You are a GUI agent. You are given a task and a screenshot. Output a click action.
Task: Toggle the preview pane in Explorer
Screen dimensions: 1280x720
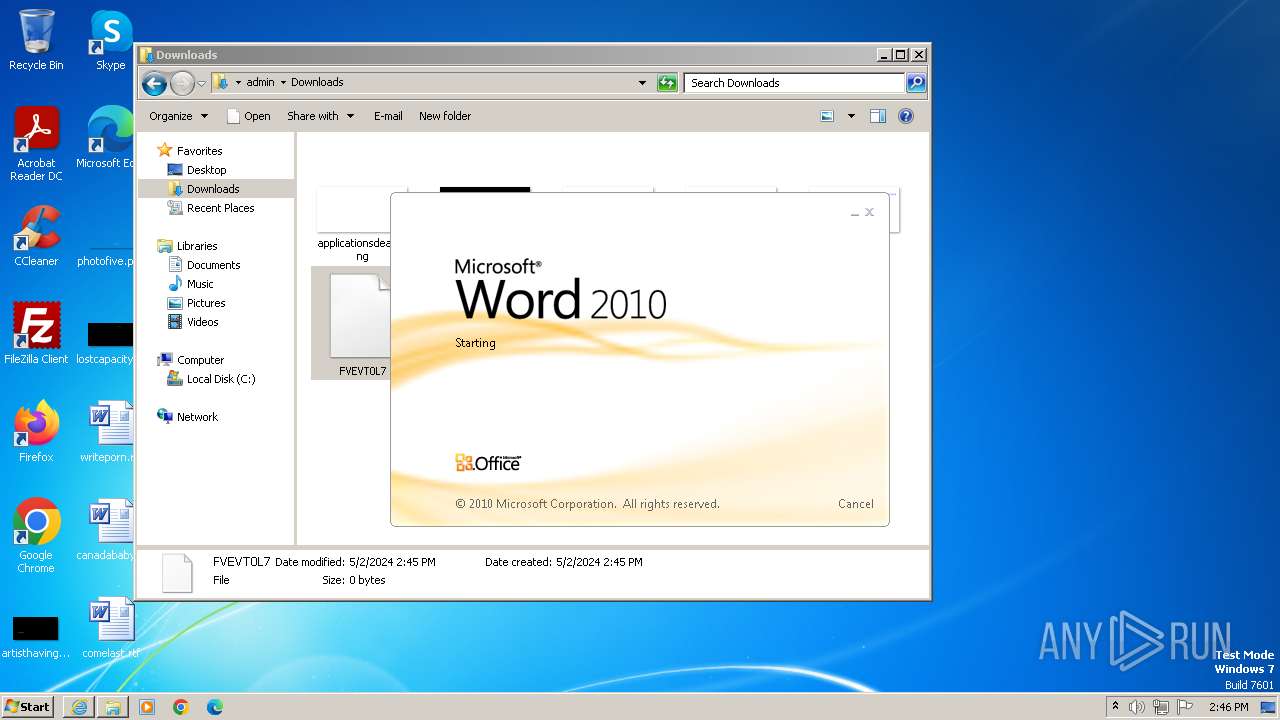click(x=877, y=116)
